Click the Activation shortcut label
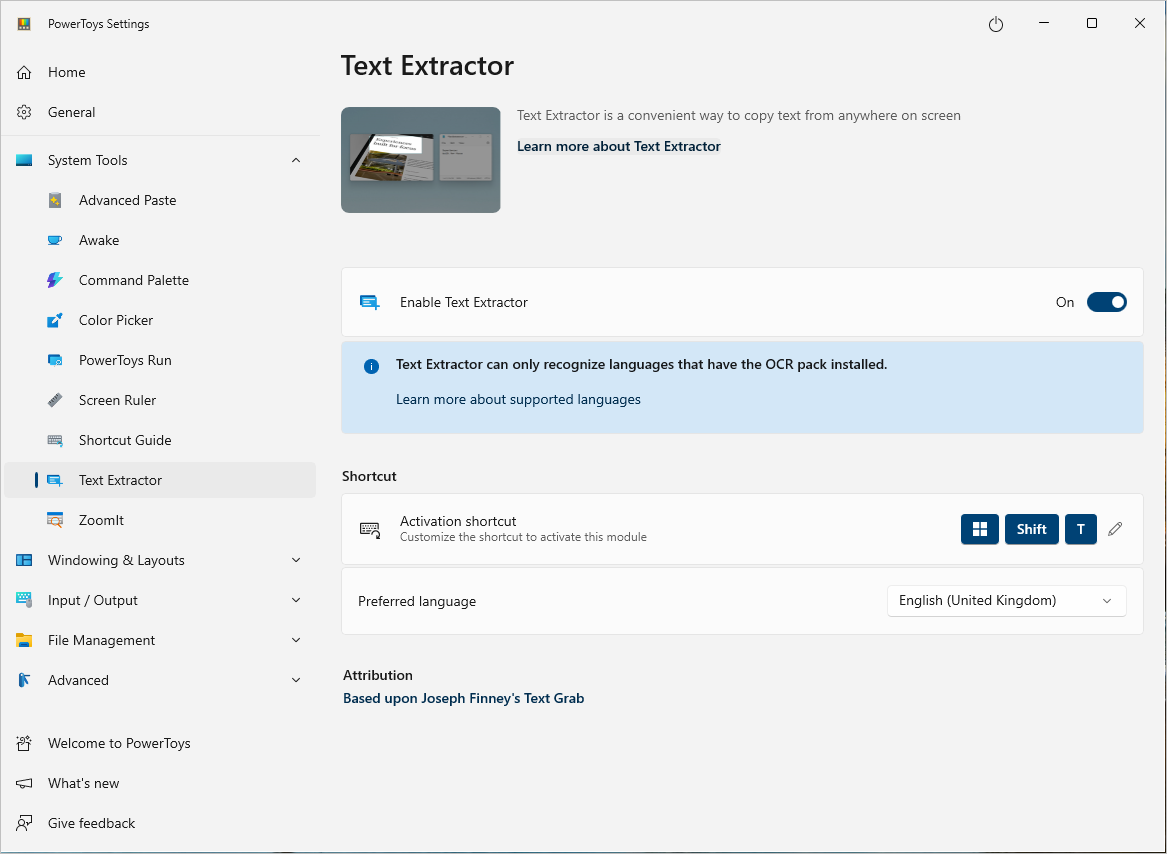 (x=458, y=521)
